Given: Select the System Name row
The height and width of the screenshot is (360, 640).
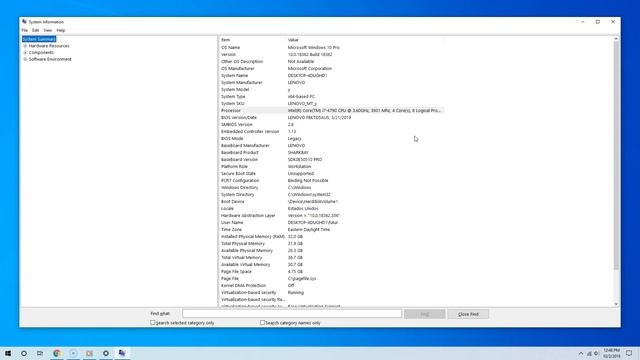Looking at the screenshot, I should click(331, 76).
